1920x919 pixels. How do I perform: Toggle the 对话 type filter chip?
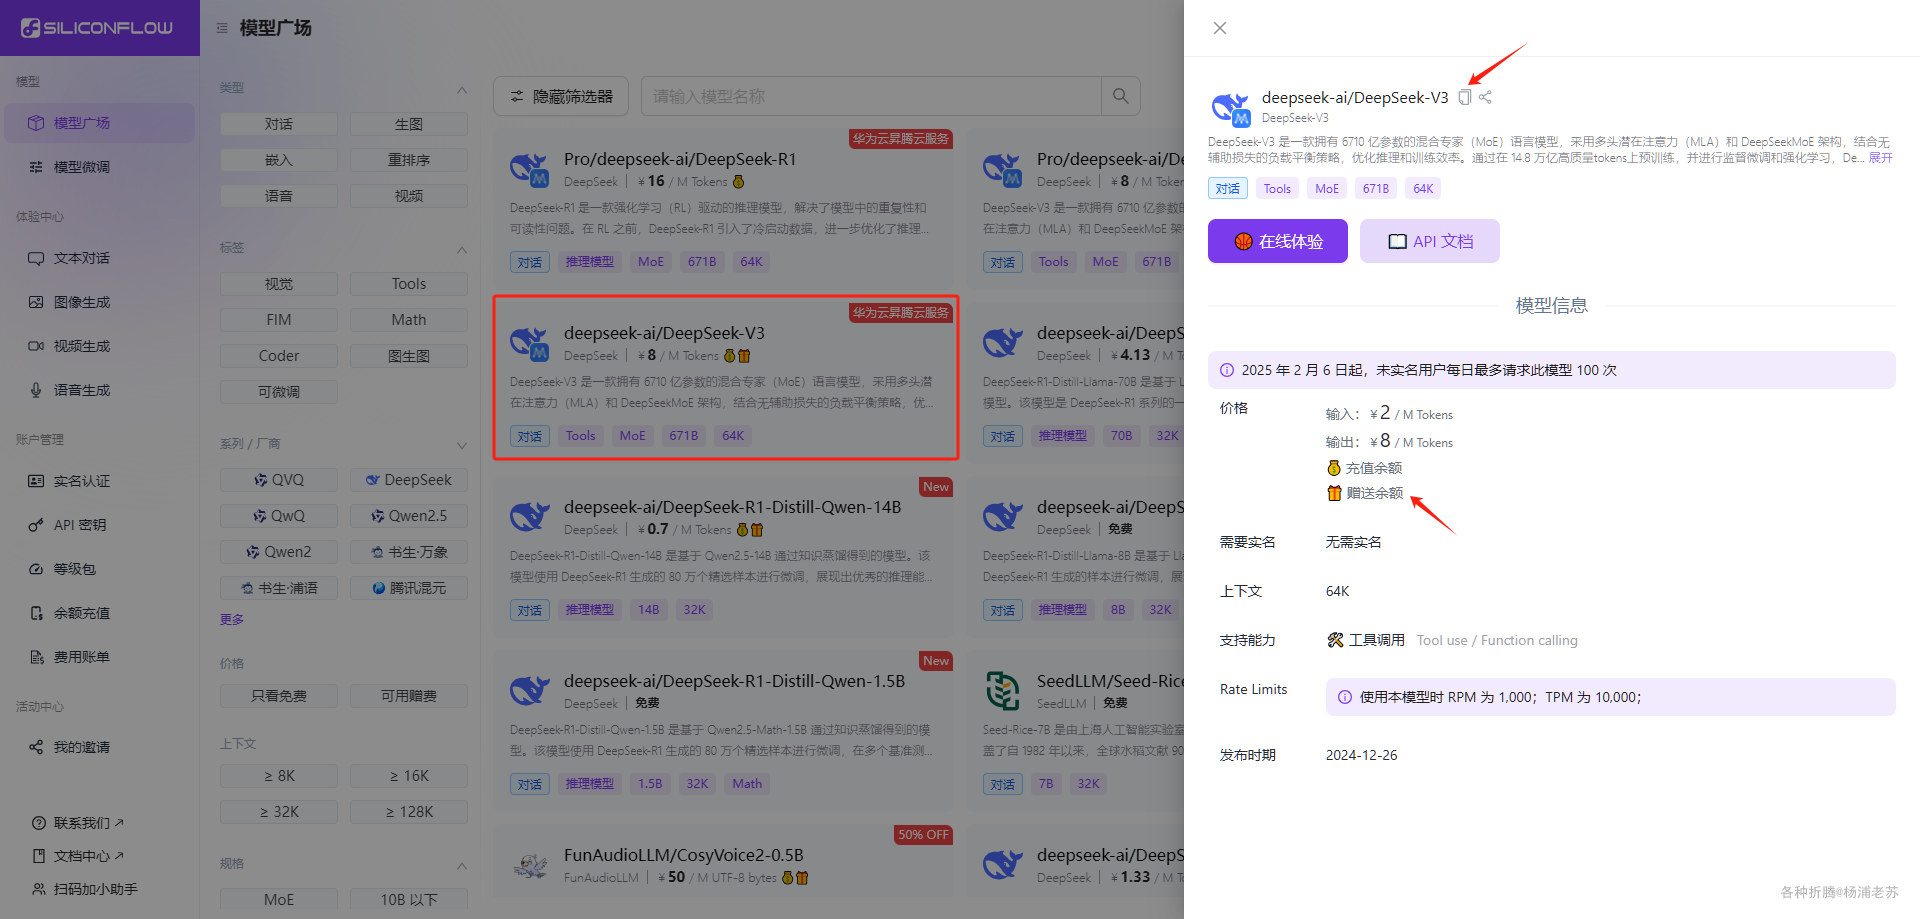pos(279,124)
